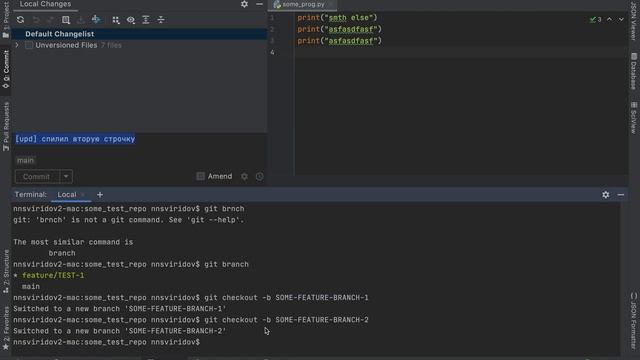Open Local Changes panel gear settings
The width and height of the screenshot is (640, 360).
(244, 4)
